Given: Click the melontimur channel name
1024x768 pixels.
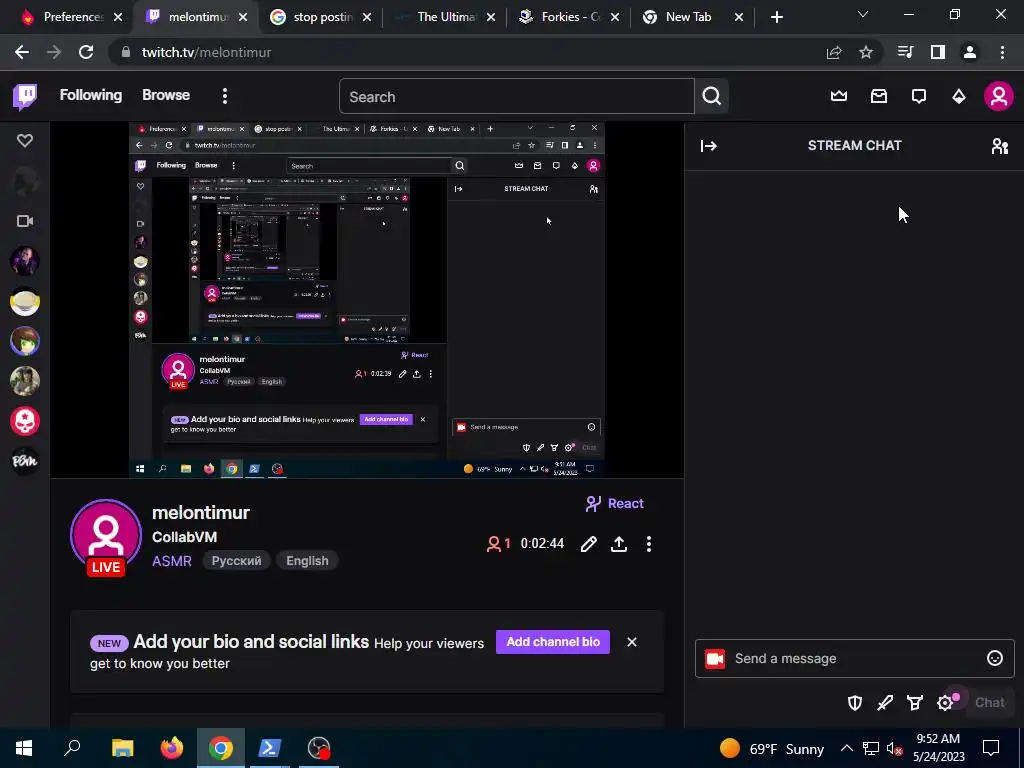Looking at the screenshot, I should click(201, 513).
